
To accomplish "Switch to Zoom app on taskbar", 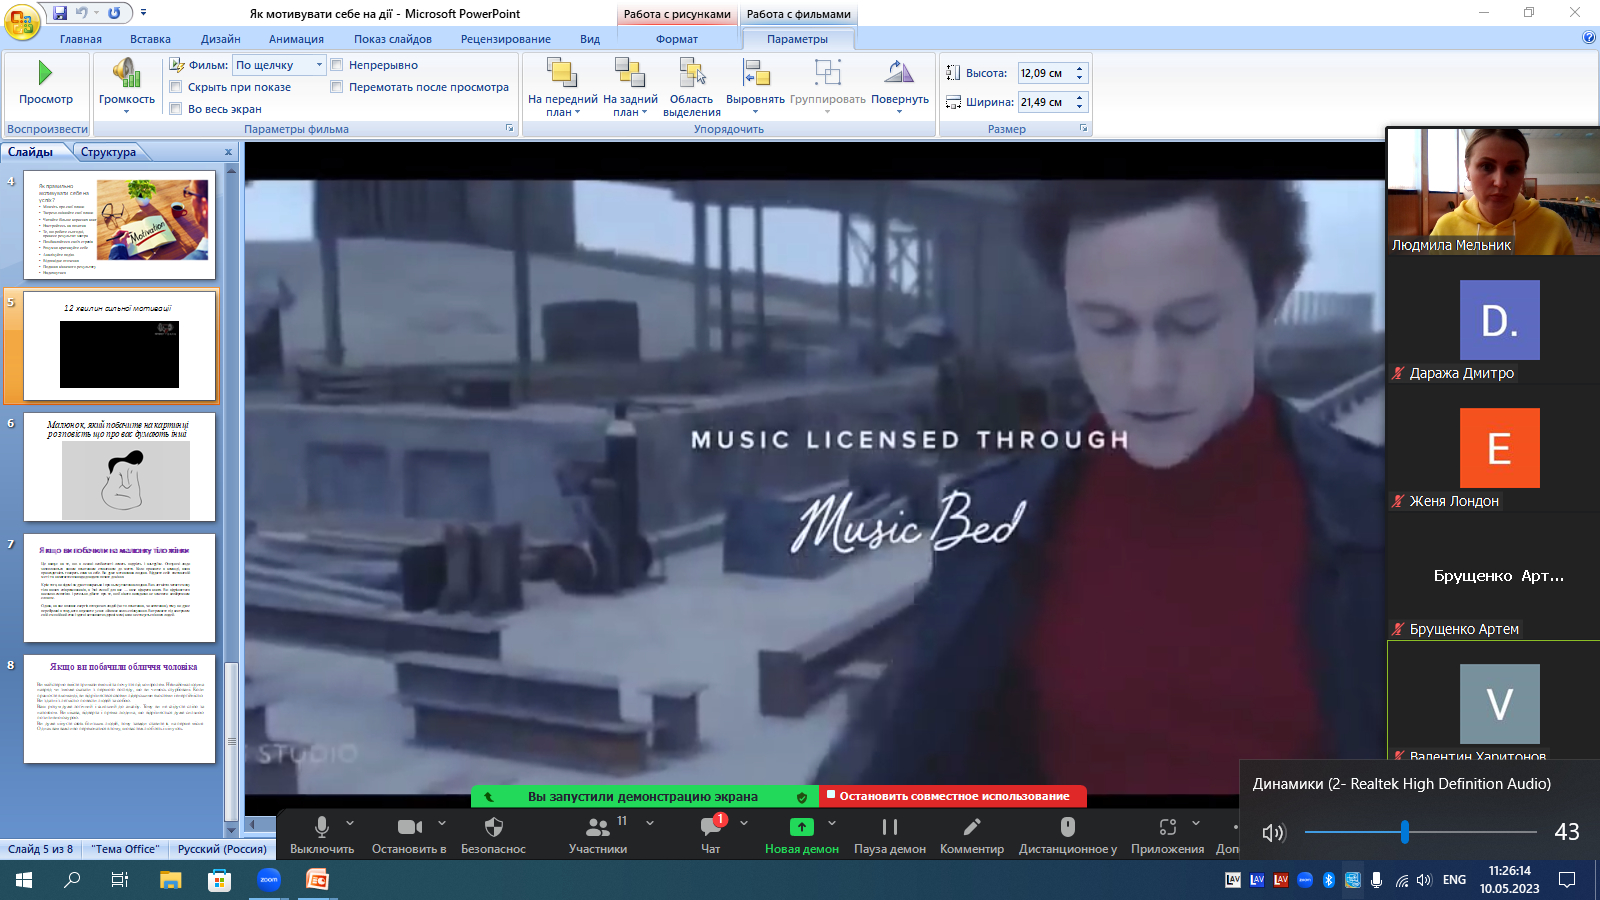I will click(269, 880).
